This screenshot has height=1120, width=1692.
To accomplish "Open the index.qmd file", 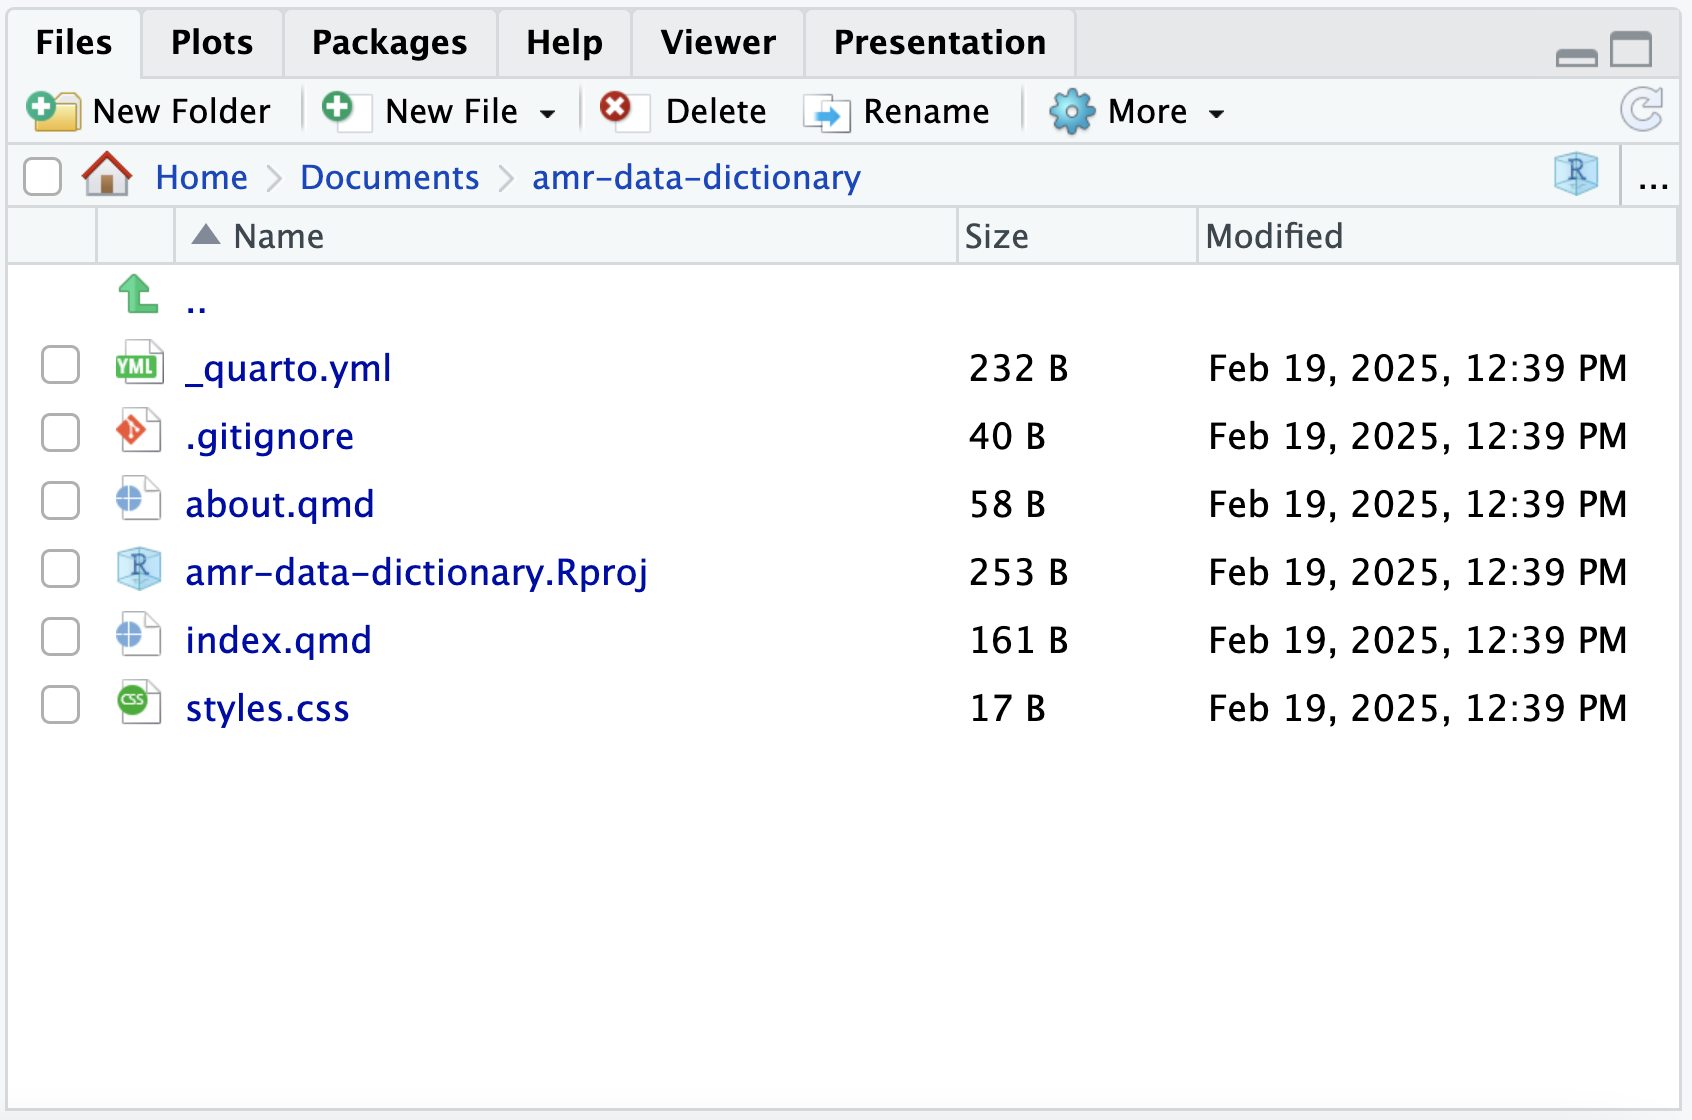I will coord(279,641).
